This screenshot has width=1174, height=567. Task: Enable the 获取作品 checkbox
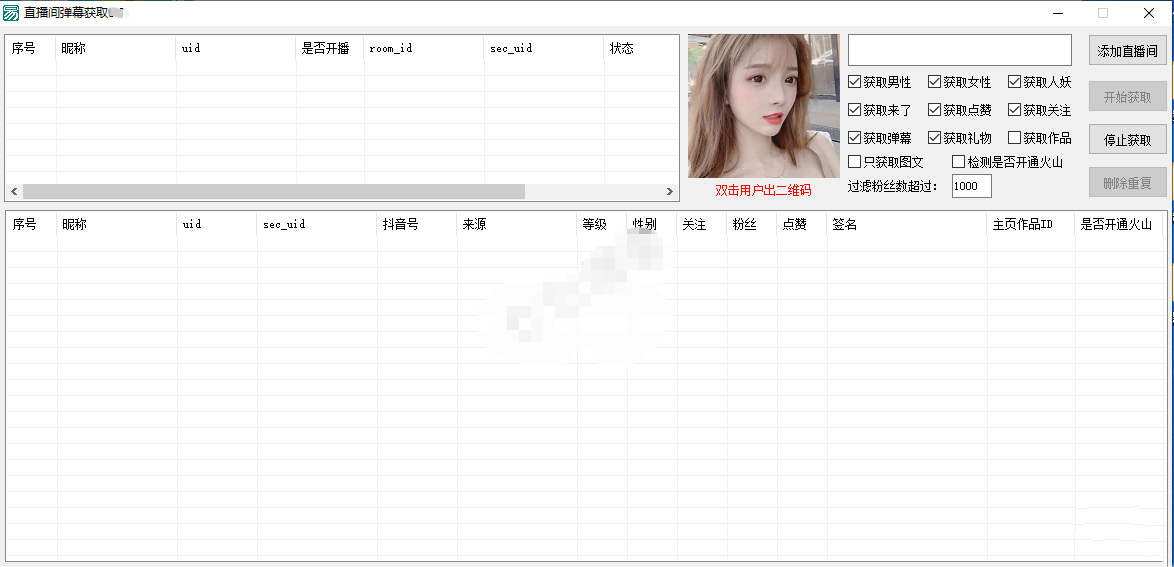1015,138
